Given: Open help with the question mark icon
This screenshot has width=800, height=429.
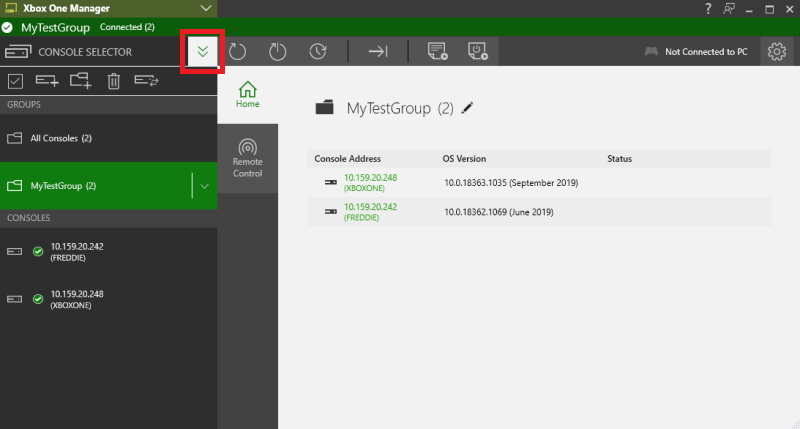Looking at the screenshot, I should tap(708, 9).
